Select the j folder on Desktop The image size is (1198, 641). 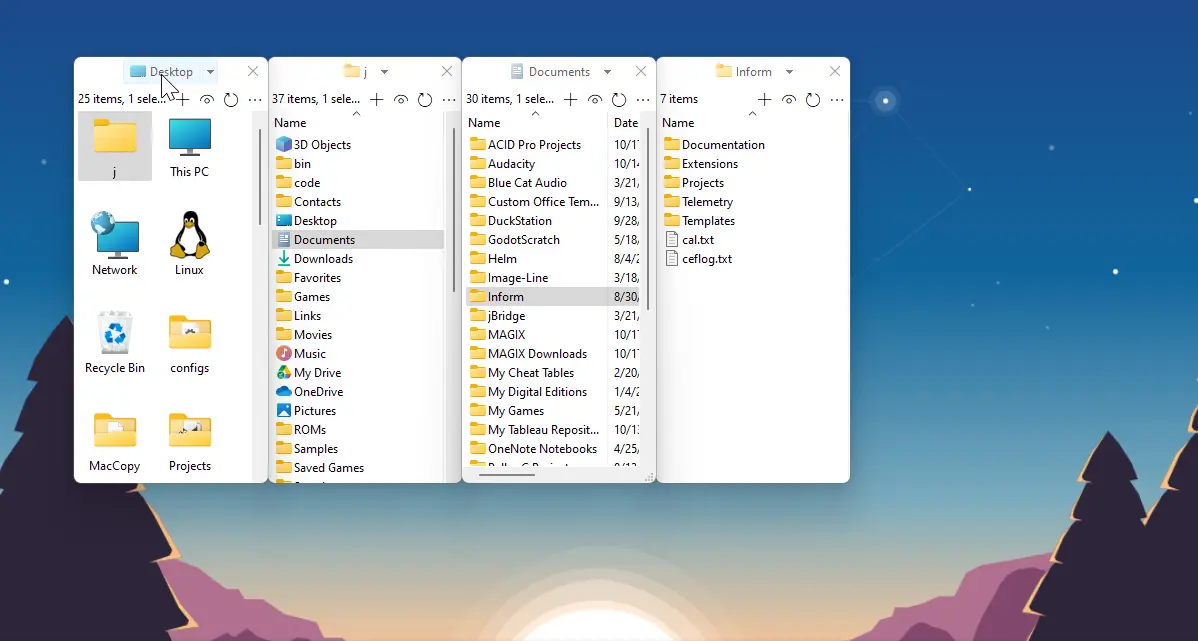[115, 146]
